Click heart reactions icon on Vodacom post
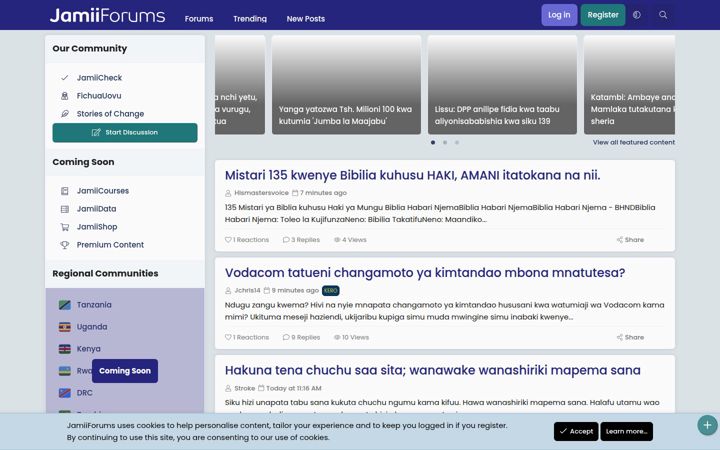This screenshot has height=450, width=720. tap(228, 337)
